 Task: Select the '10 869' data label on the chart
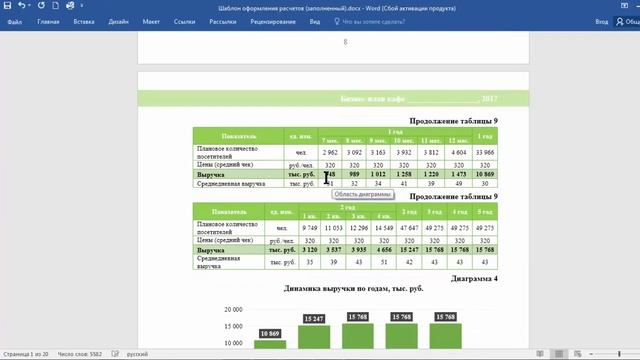[x=270, y=333]
